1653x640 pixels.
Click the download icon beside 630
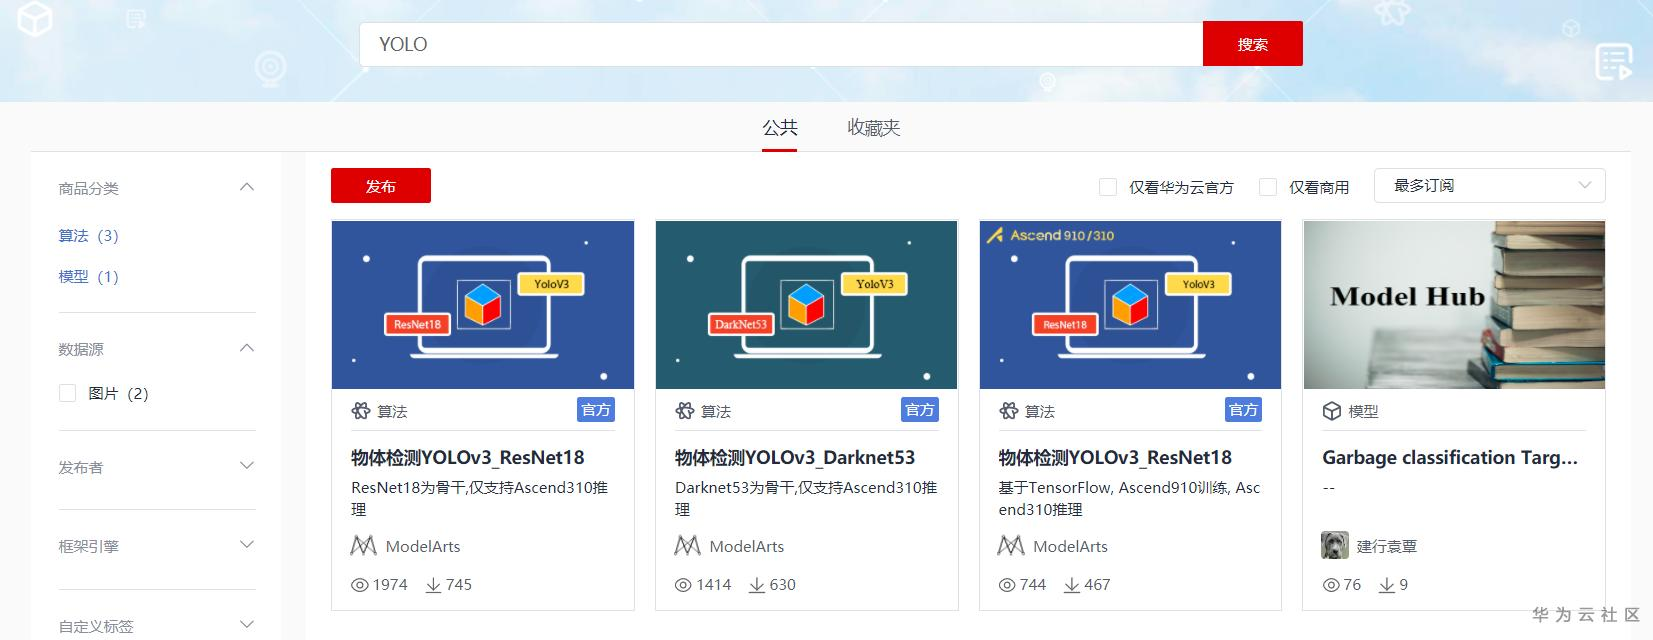coord(758,585)
